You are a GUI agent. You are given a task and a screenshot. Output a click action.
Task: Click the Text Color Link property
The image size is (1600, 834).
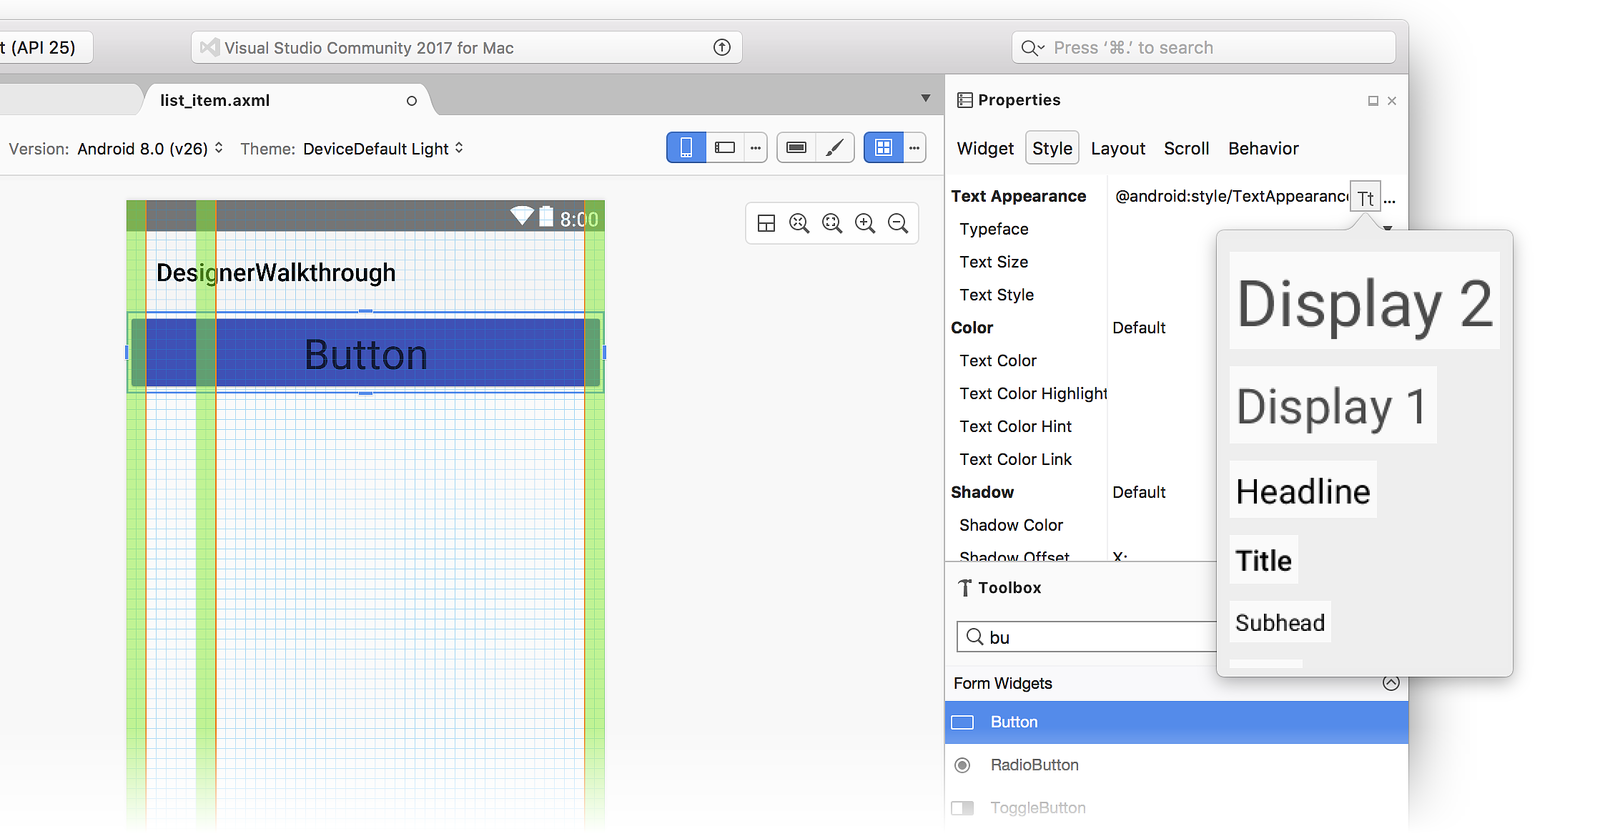1015,459
